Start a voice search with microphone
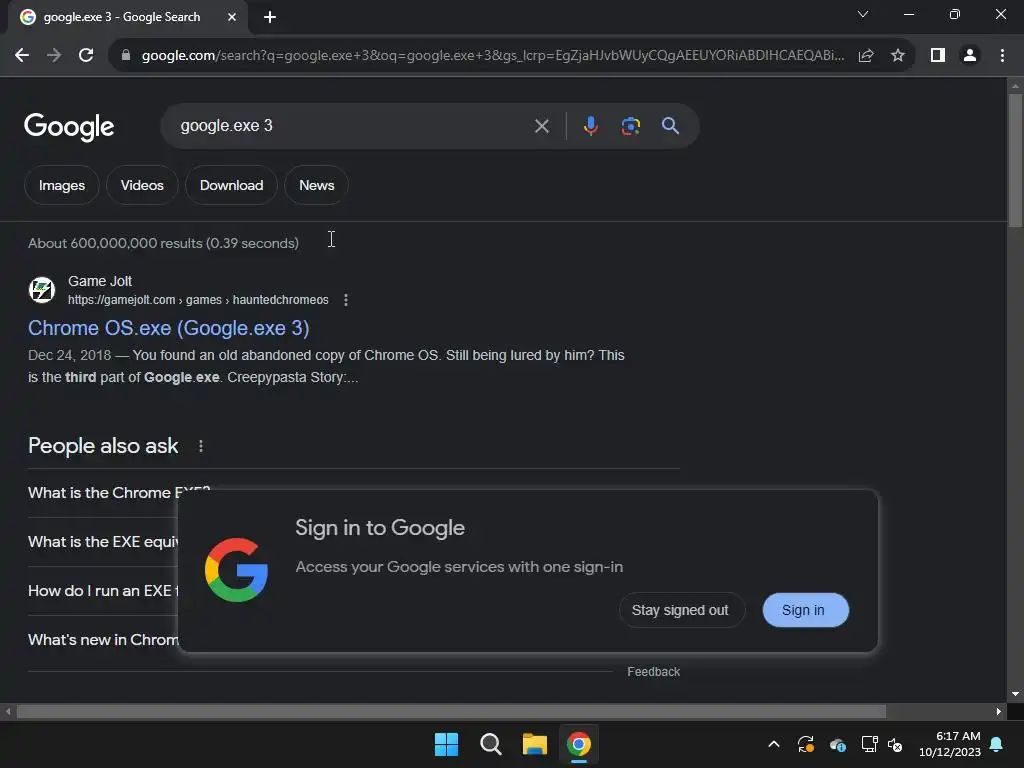Screen dimensions: 1024x768 (x=590, y=126)
